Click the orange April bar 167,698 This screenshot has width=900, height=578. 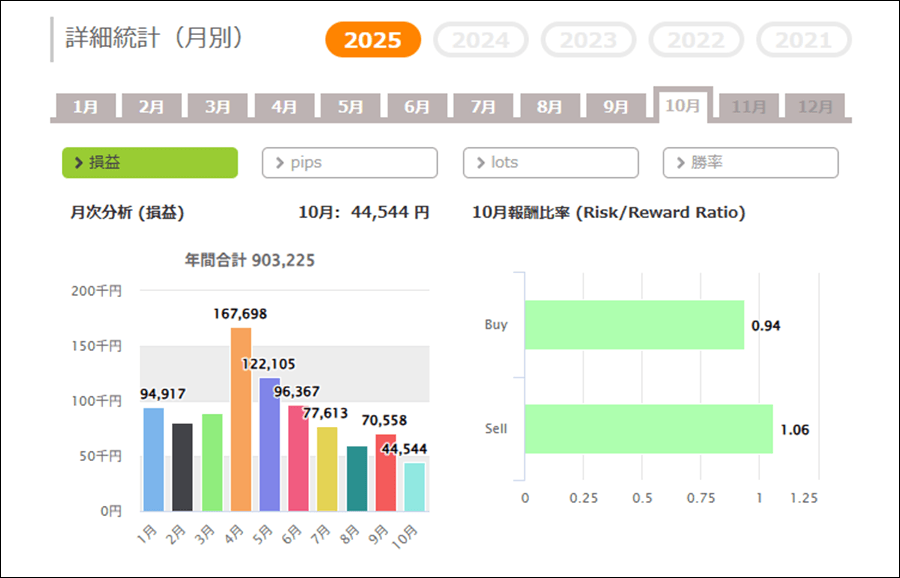coord(241,420)
